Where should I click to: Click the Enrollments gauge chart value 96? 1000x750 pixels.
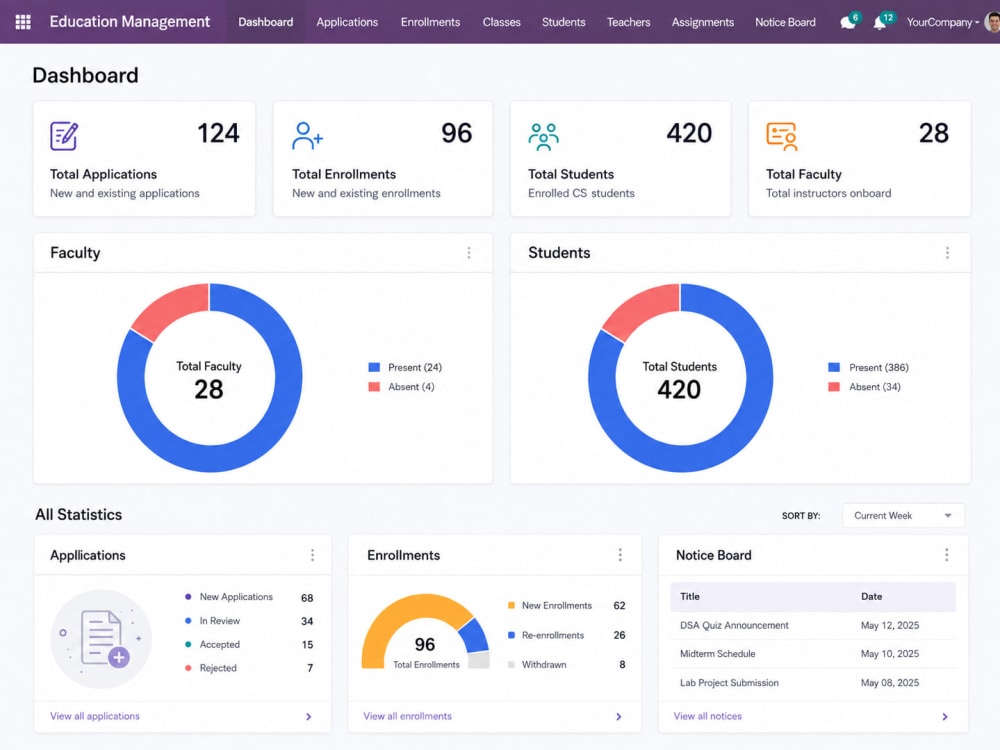[x=425, y=644]
